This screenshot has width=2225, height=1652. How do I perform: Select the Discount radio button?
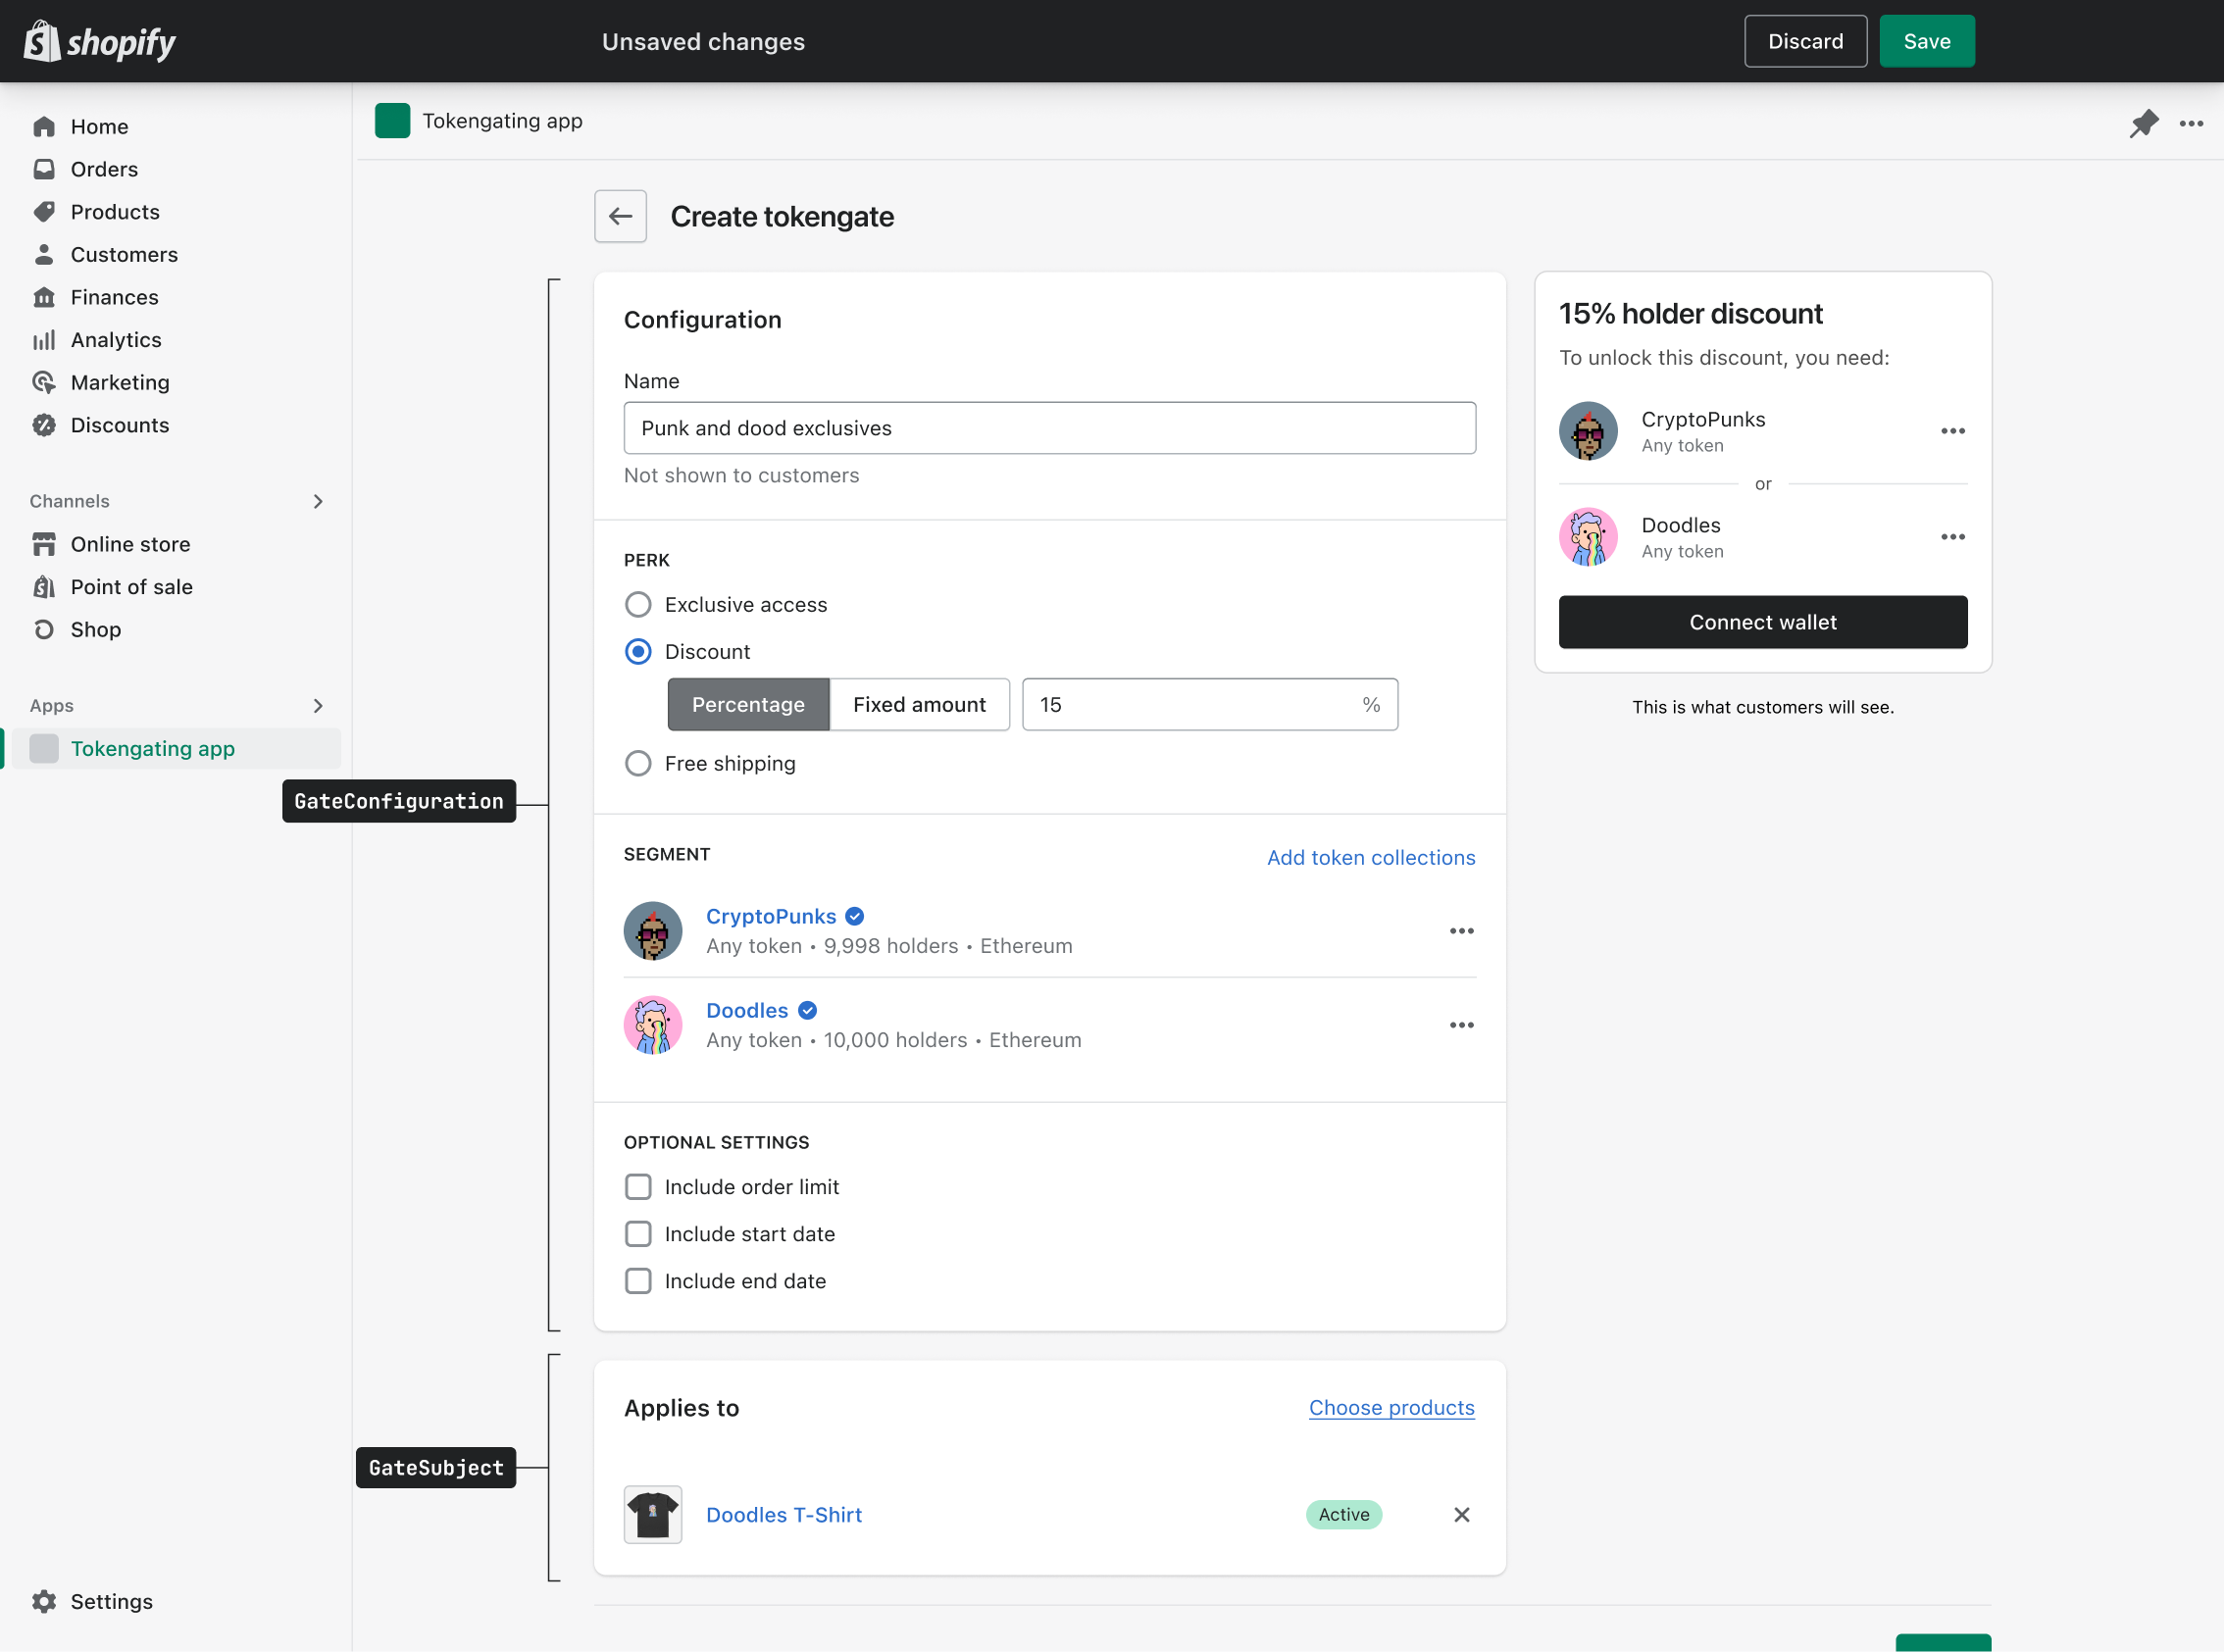pyautogui.click(x=638, y=651)
